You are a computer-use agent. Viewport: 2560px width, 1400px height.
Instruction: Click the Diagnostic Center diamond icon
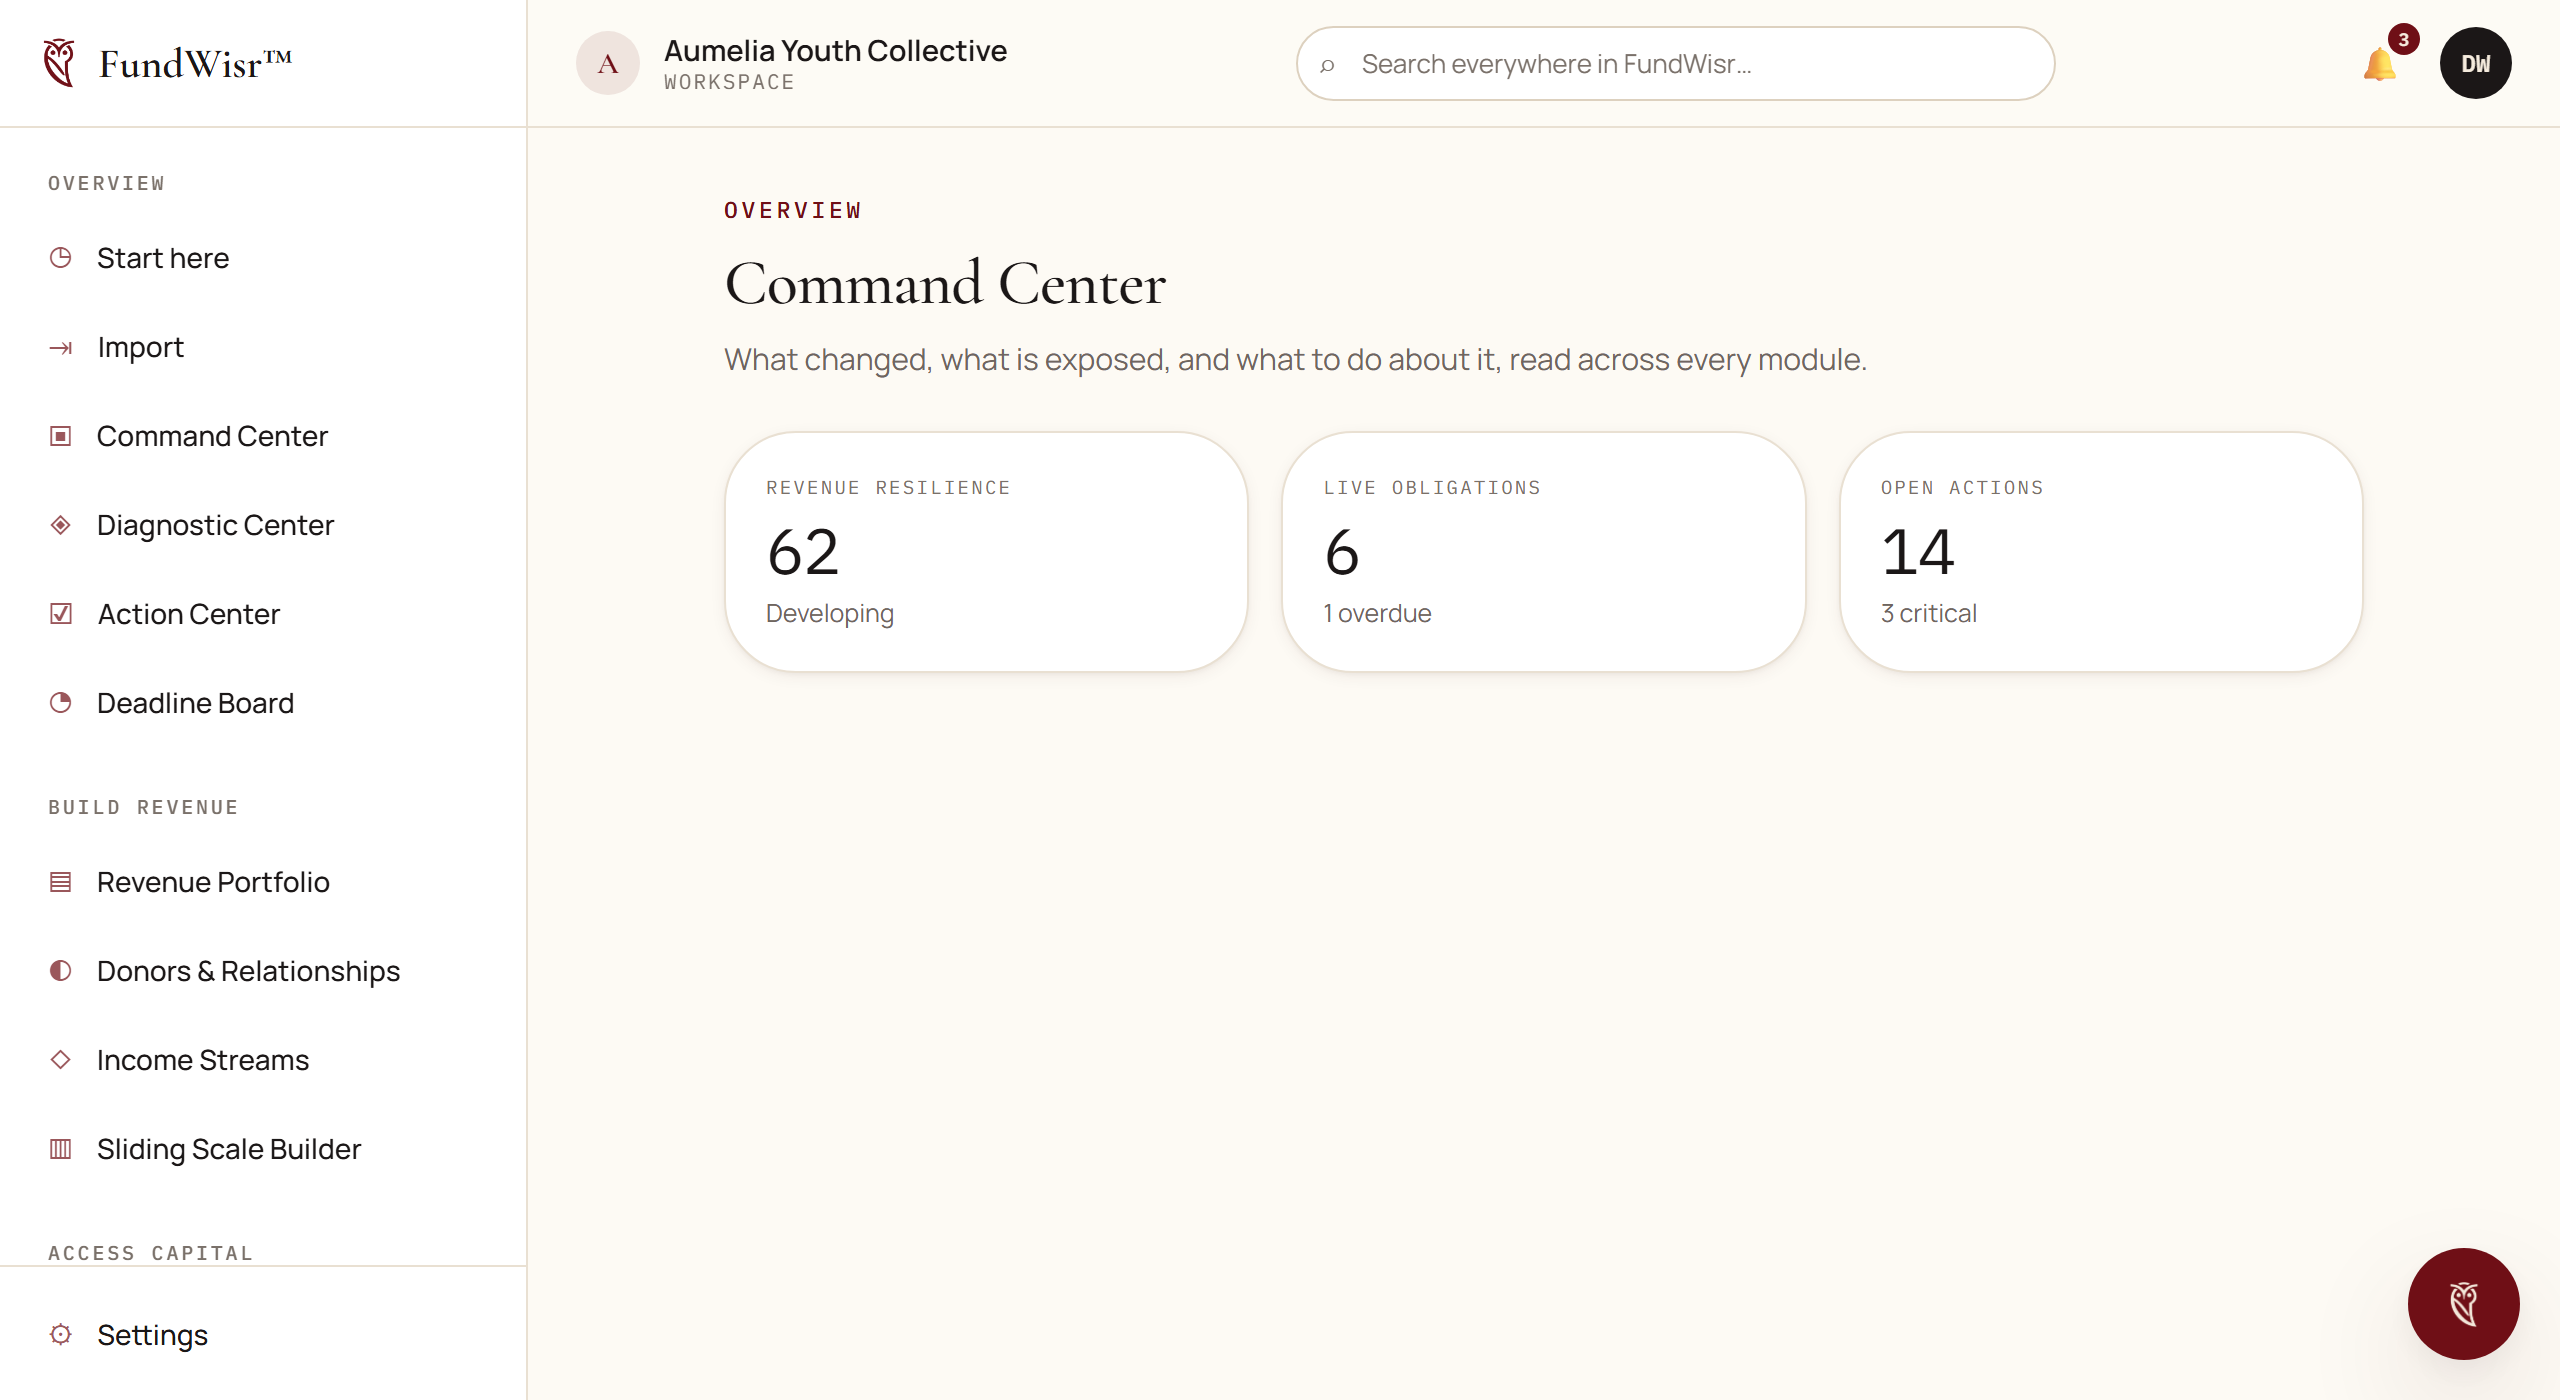pos(61,525)
